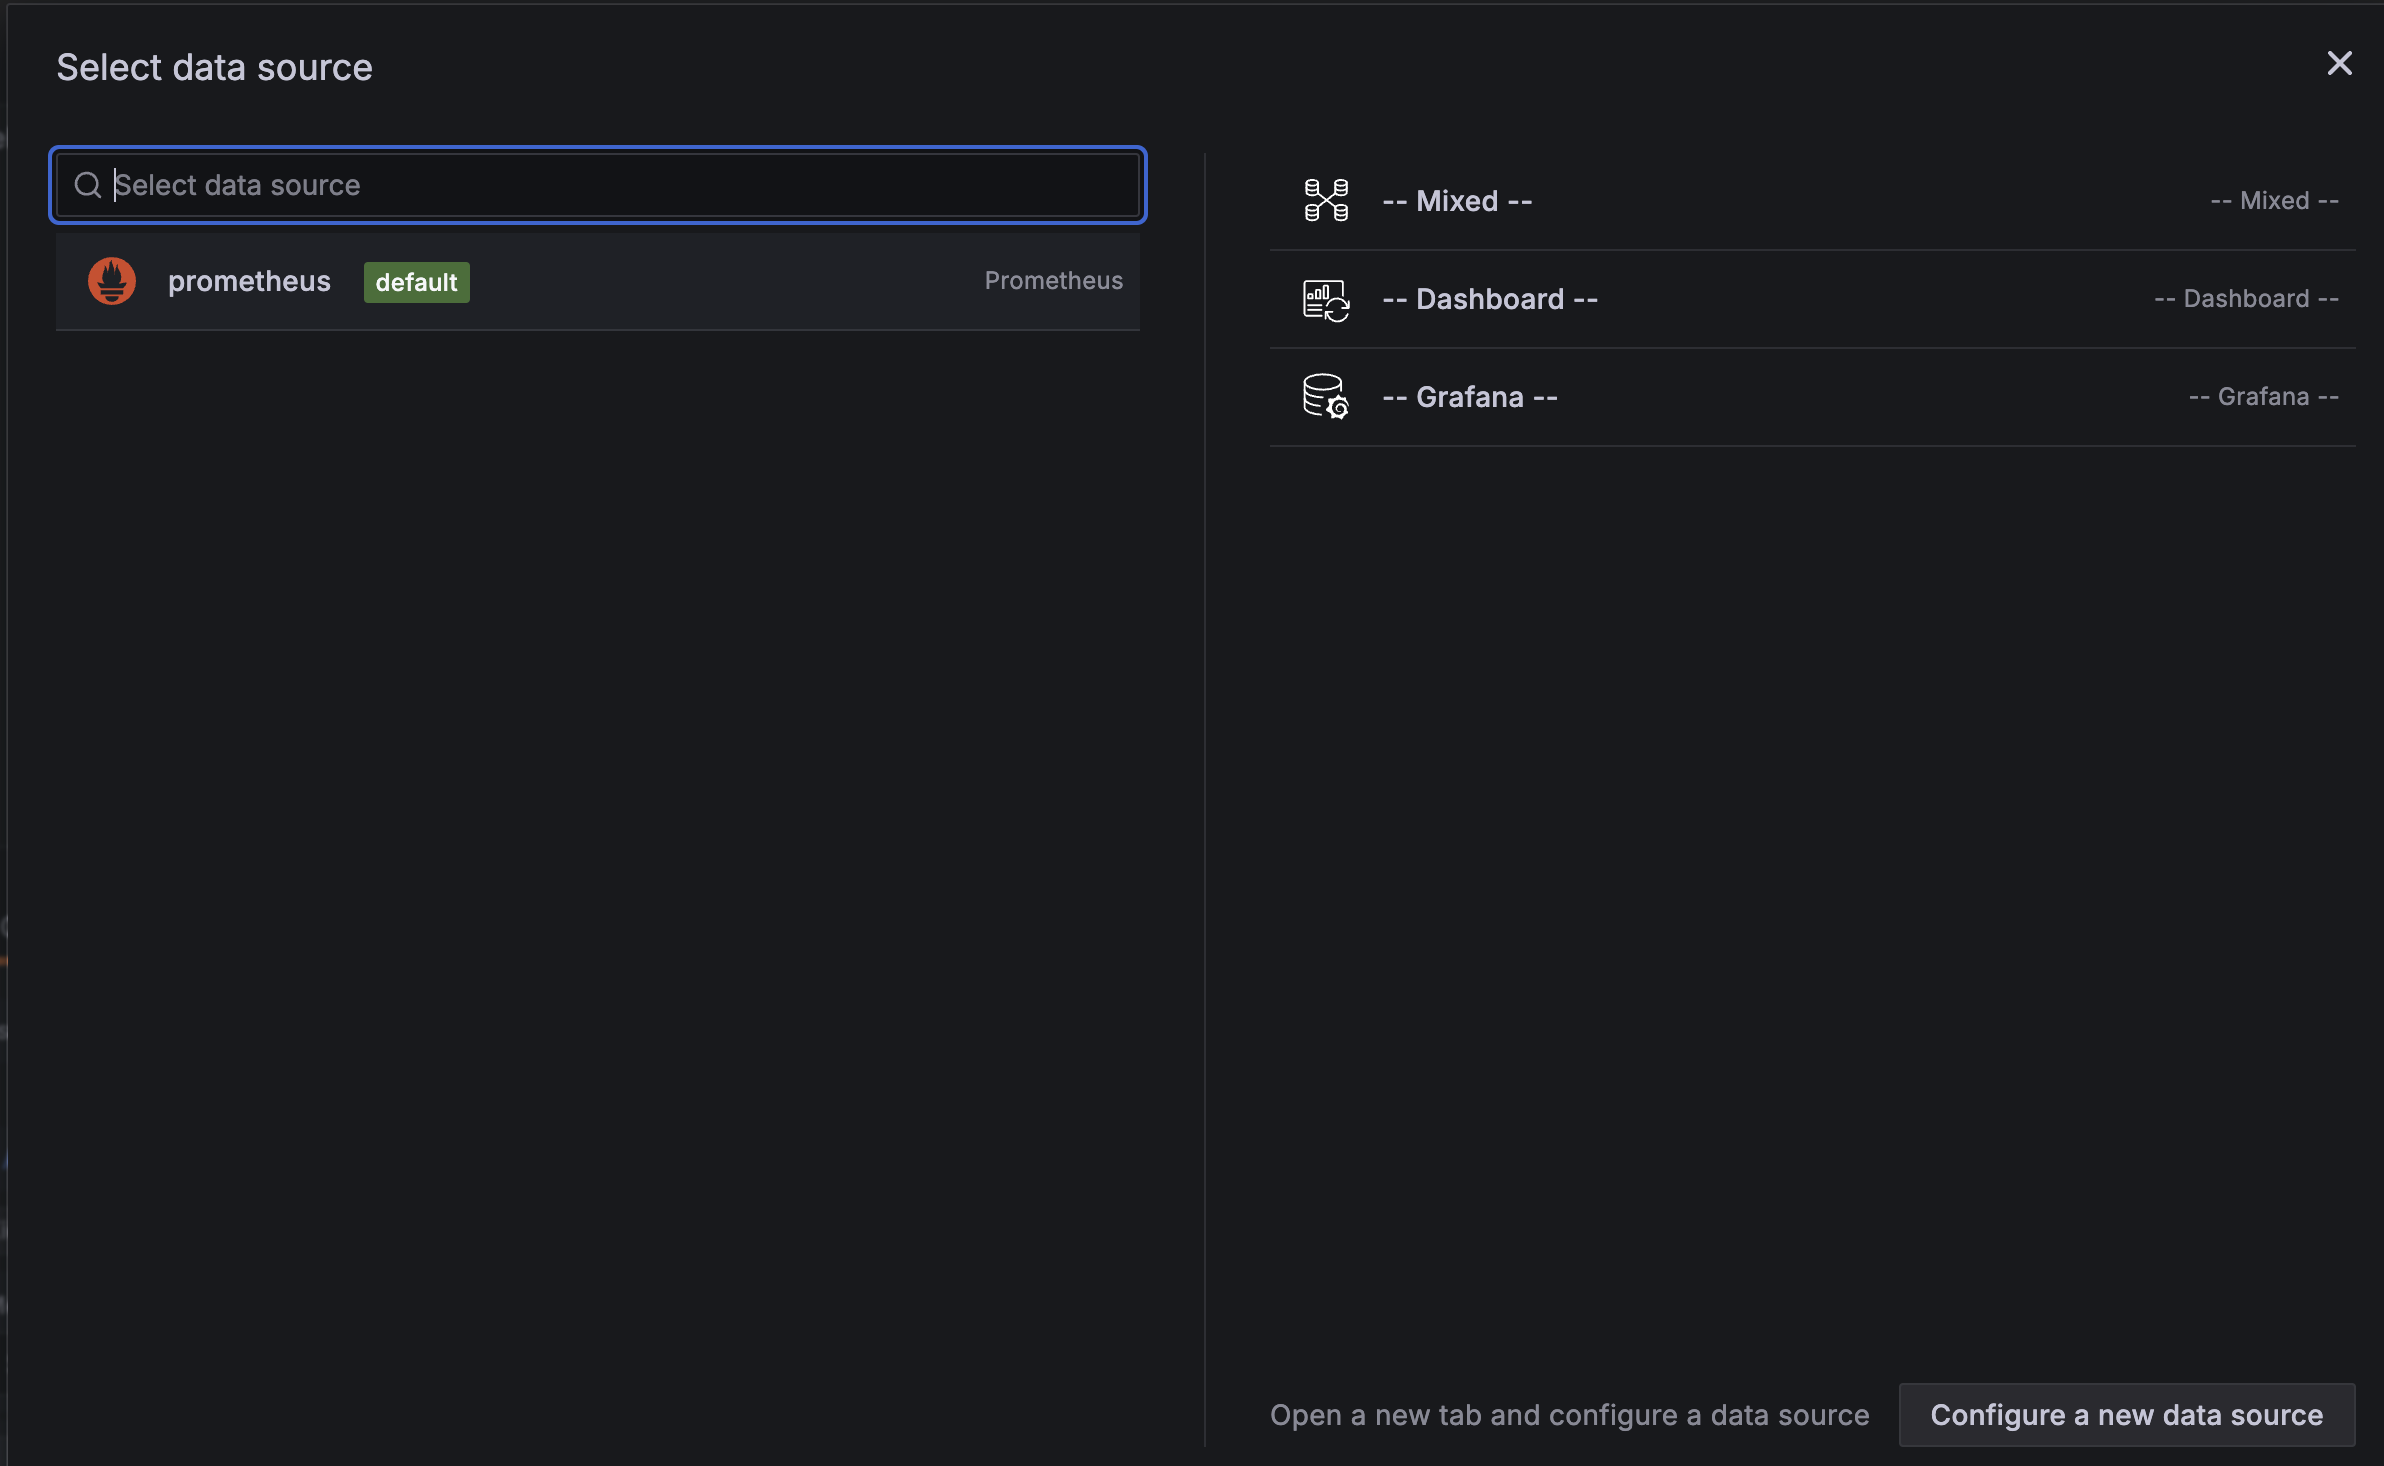This screenshot has width=2384, height=1466.
Task: Choose the prometheus data source name
Action: (249, 282)
